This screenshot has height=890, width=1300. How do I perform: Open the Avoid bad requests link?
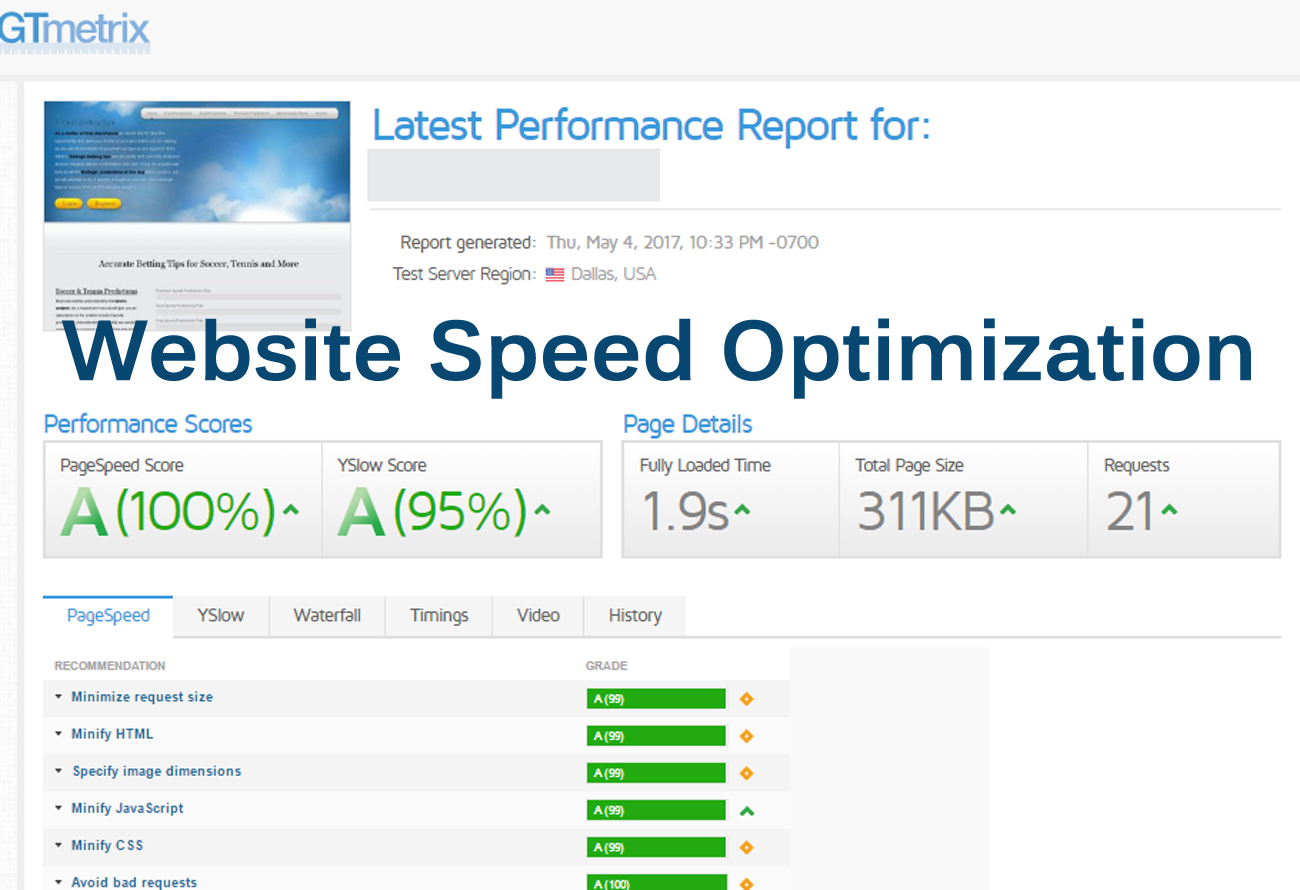[134, 882]
